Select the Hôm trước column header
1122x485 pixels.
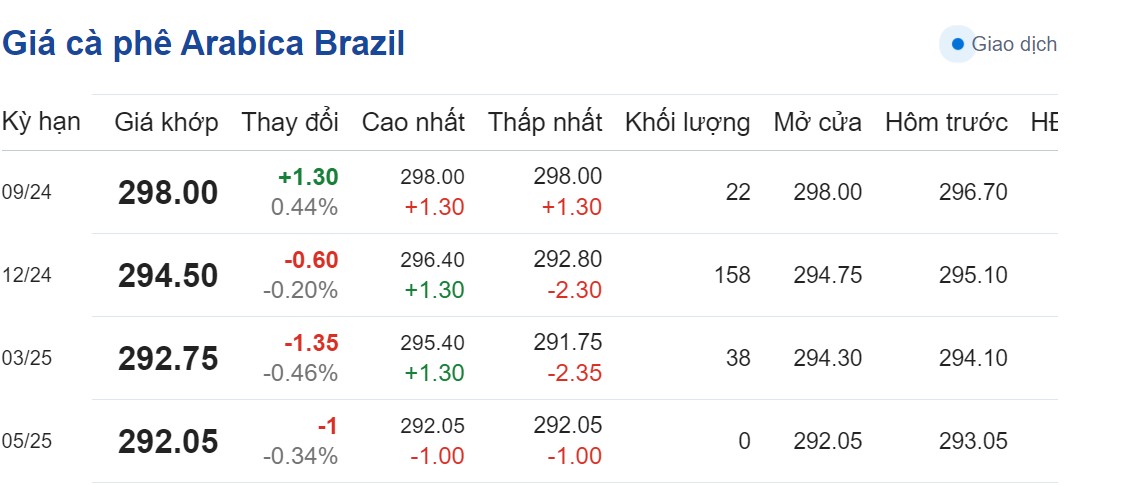pos(946,123)
